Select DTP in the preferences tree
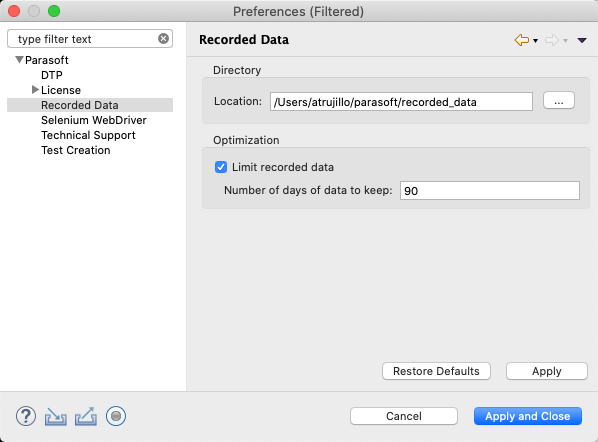The image size is (598, 442). point(51,75)
